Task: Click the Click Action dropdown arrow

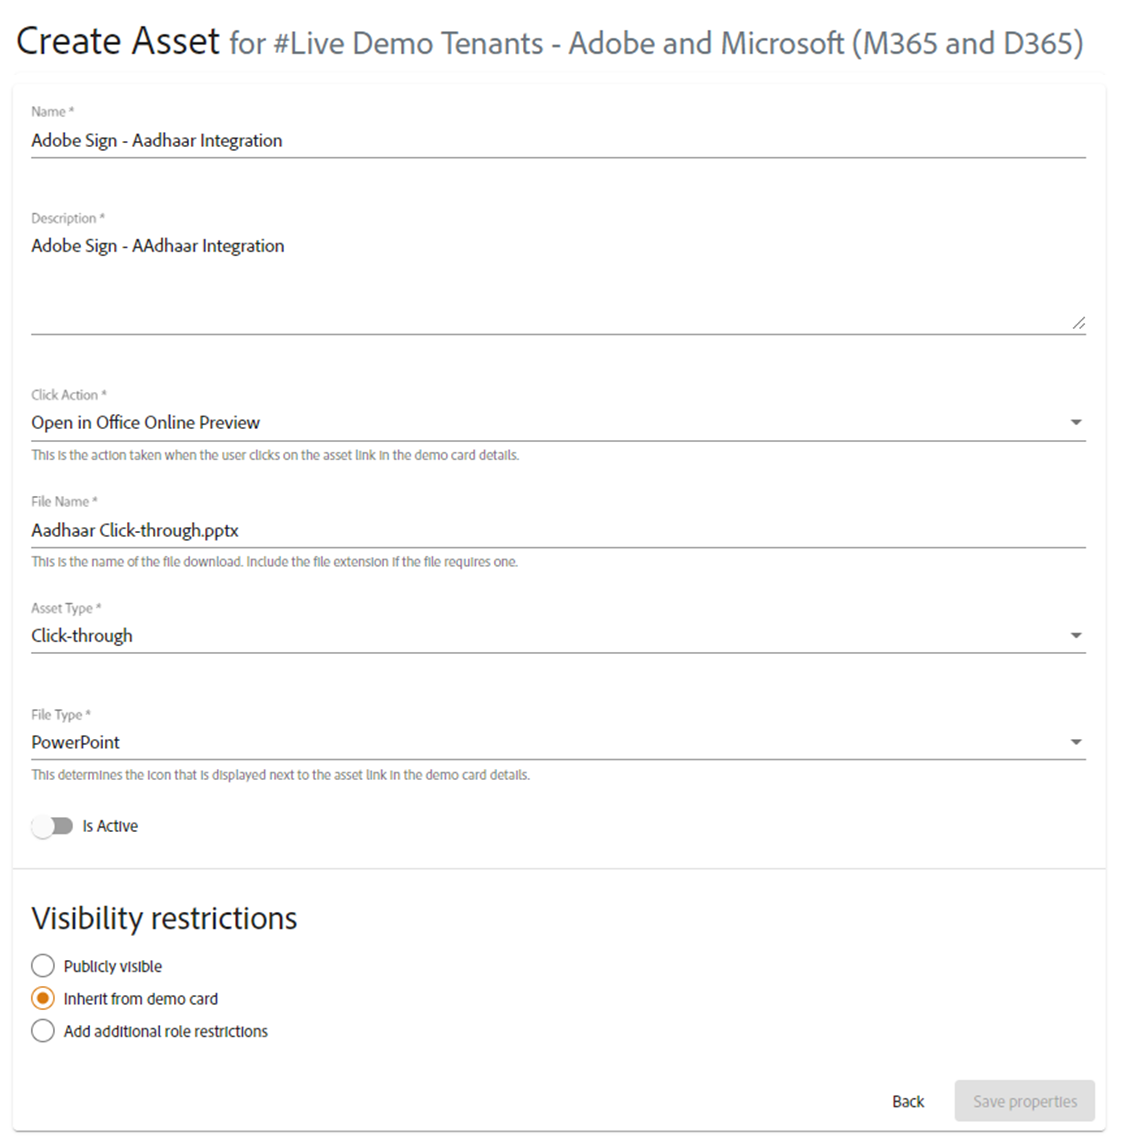Action: coord(1076,422)
